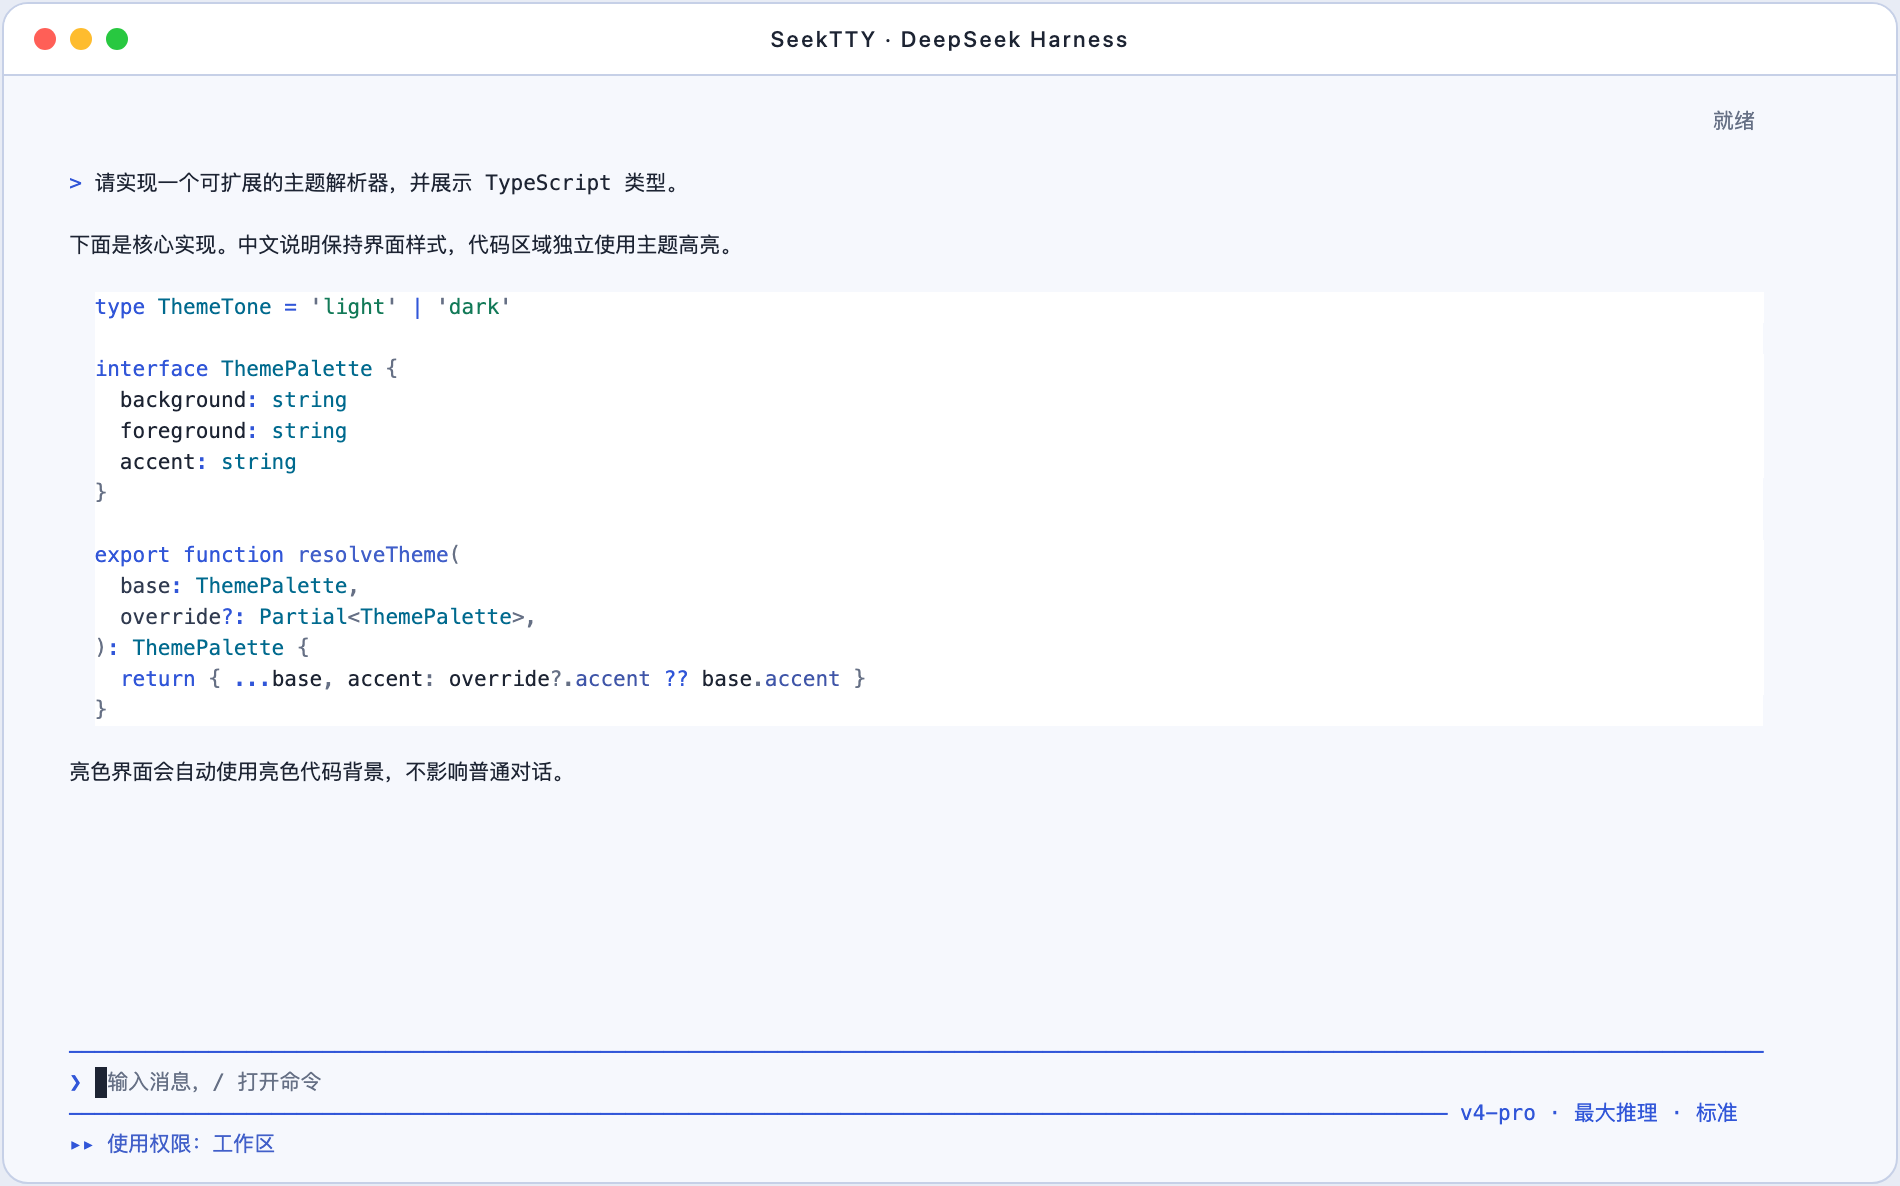The image size is (1900, 1186).
Task: Click the ): ThemePalette { line
Action: click(x=202, y=648)
